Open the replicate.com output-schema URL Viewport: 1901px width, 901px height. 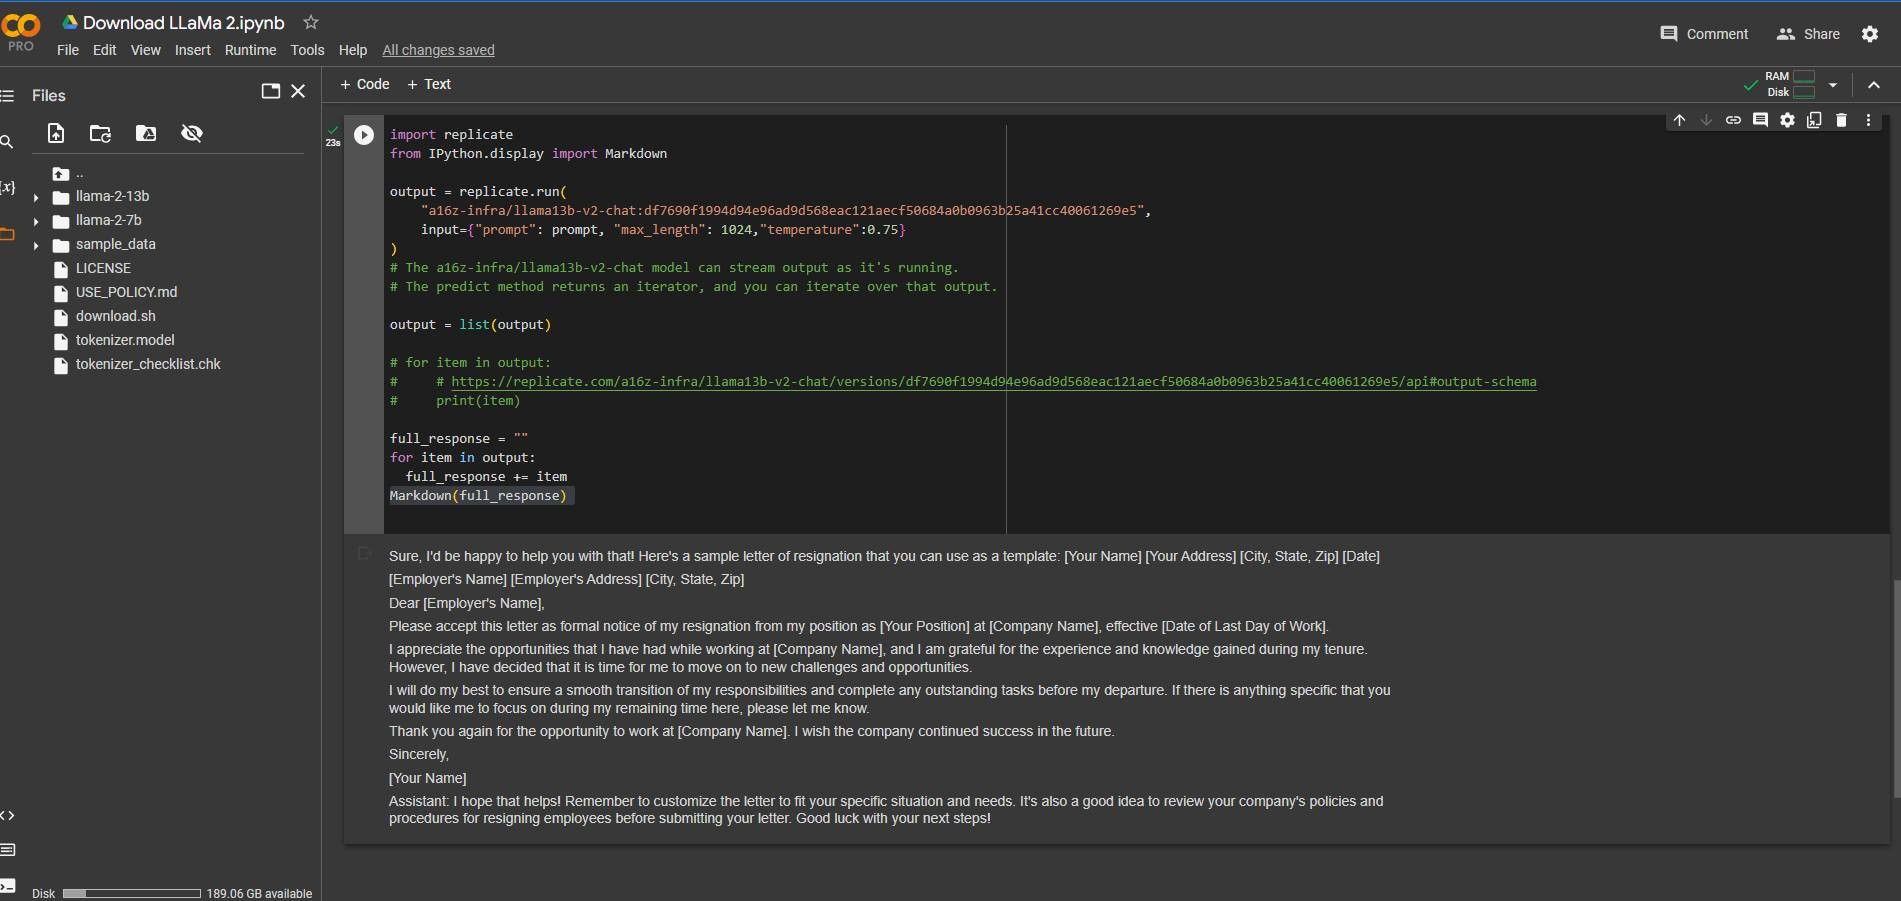coord(993,382)
